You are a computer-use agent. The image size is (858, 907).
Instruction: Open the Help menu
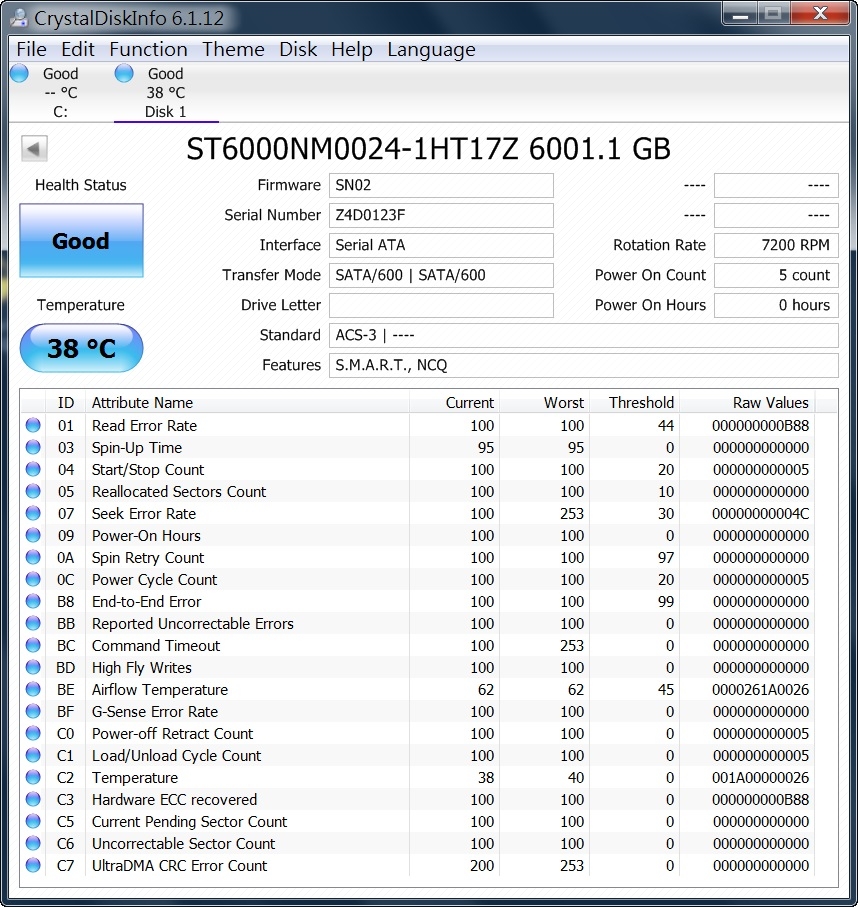(352, 49)
